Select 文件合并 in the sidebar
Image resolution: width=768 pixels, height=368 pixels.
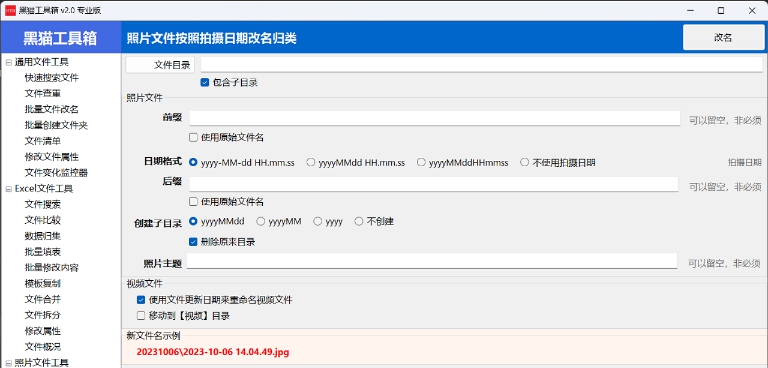[43, 299]
